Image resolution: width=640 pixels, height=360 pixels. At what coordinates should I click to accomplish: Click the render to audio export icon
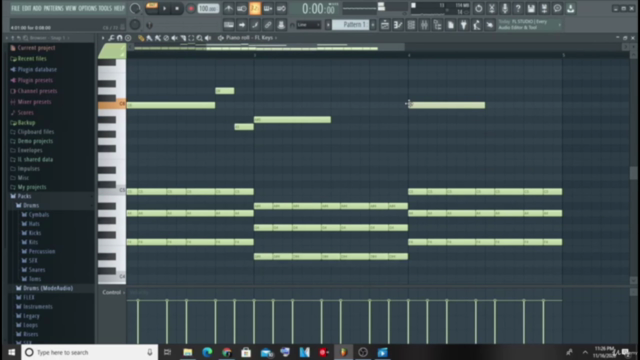click(x=544, y=8)
